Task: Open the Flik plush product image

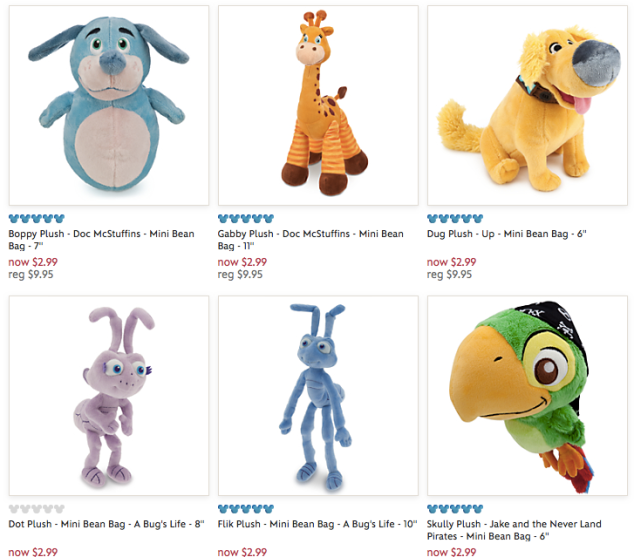Action: 318,395
